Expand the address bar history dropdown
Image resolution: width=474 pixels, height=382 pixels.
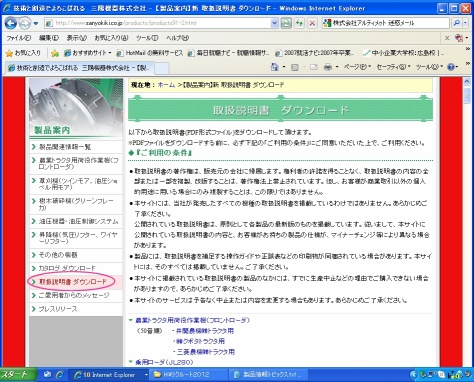(x=274, y=23)
